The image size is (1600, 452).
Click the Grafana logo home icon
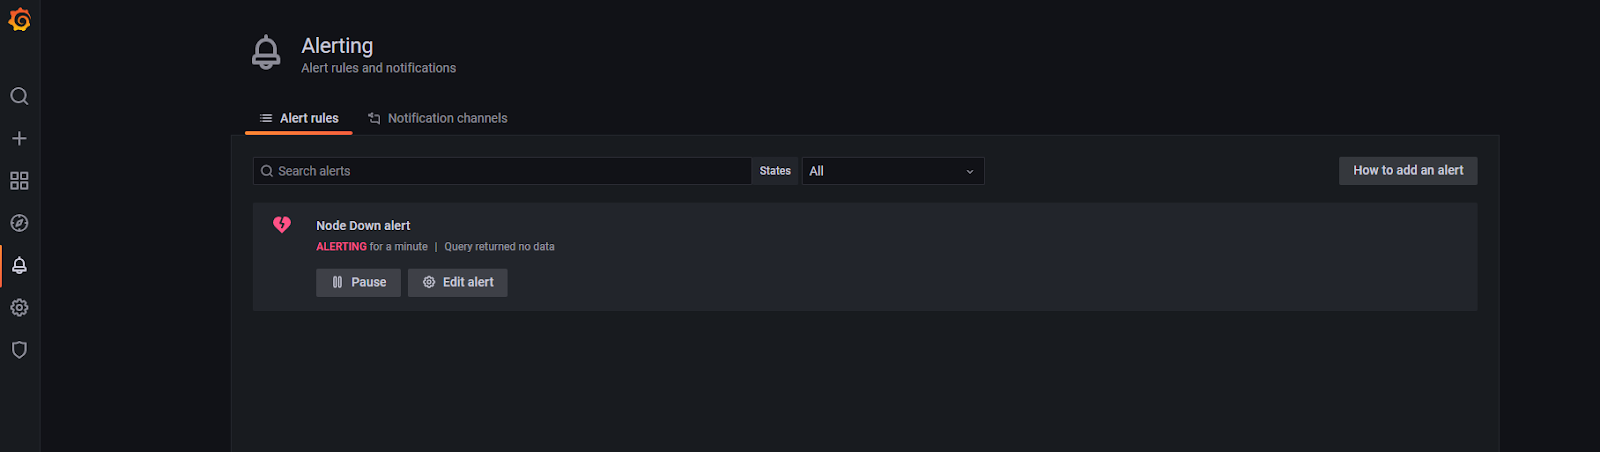pos(19,20)
